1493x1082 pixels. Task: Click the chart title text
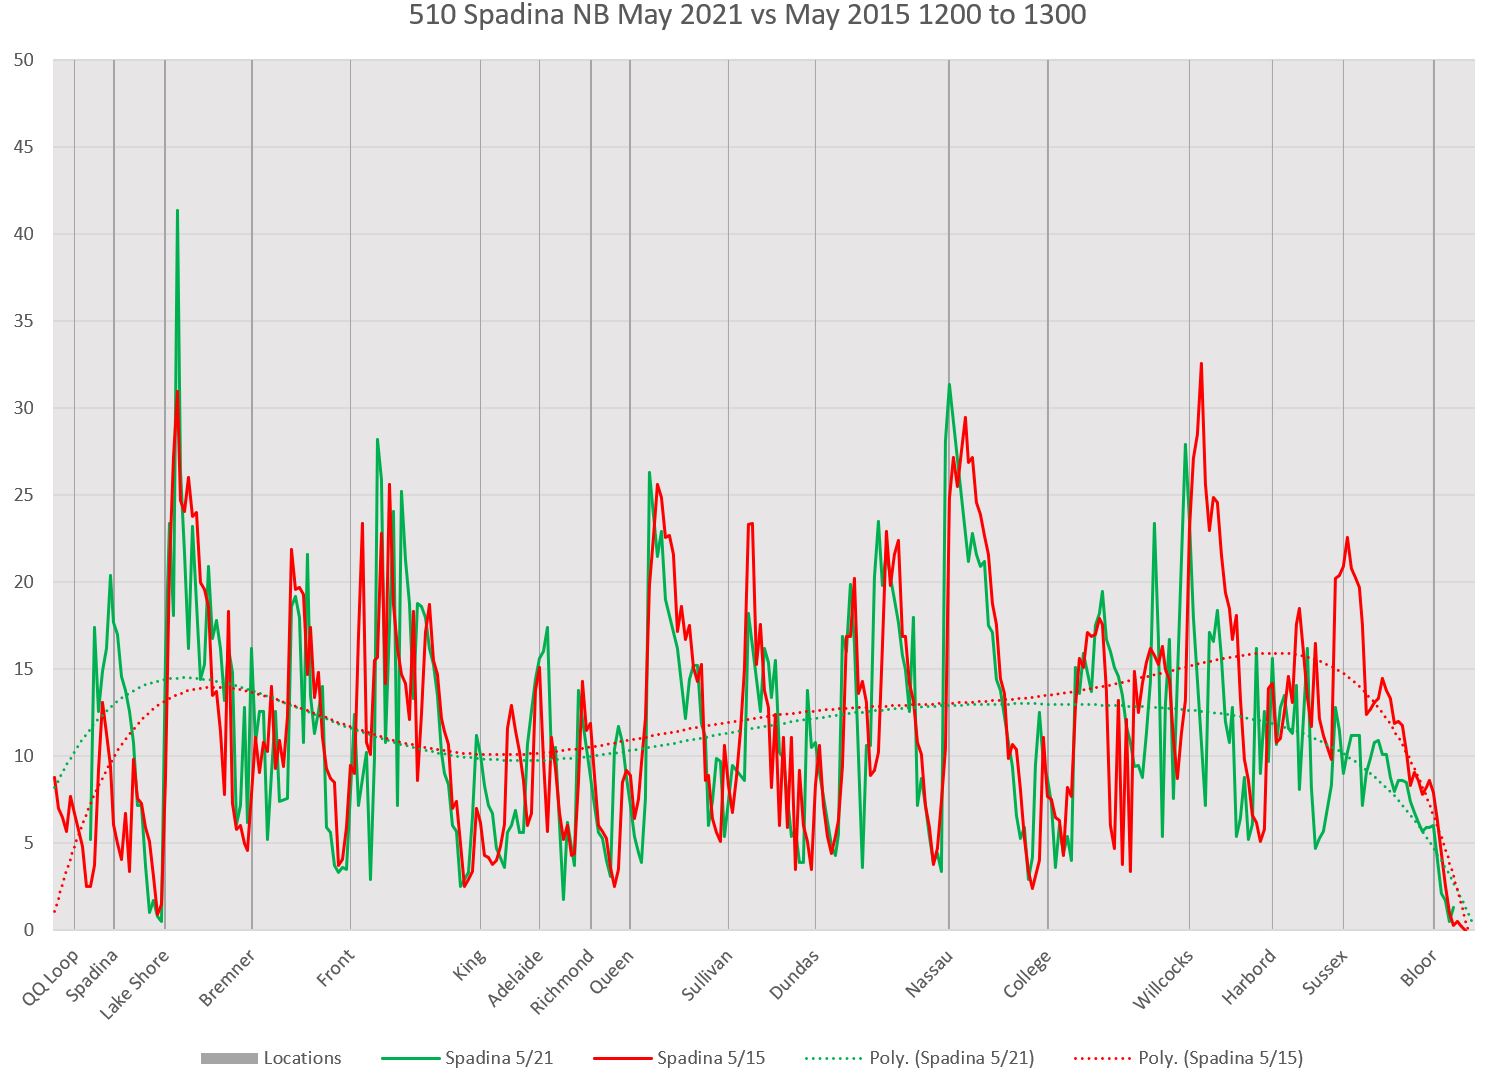tap(747, 16)
